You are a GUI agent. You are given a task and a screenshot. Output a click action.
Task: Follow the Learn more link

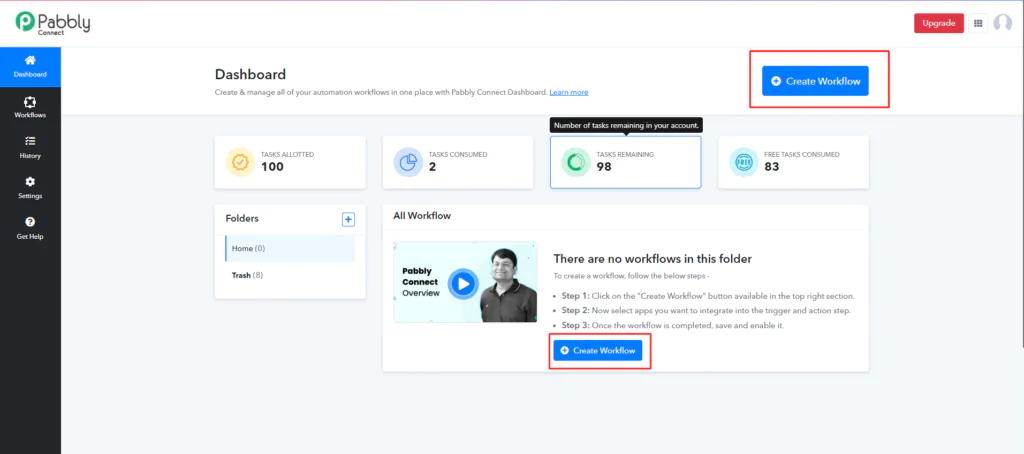tap(569, 92)
